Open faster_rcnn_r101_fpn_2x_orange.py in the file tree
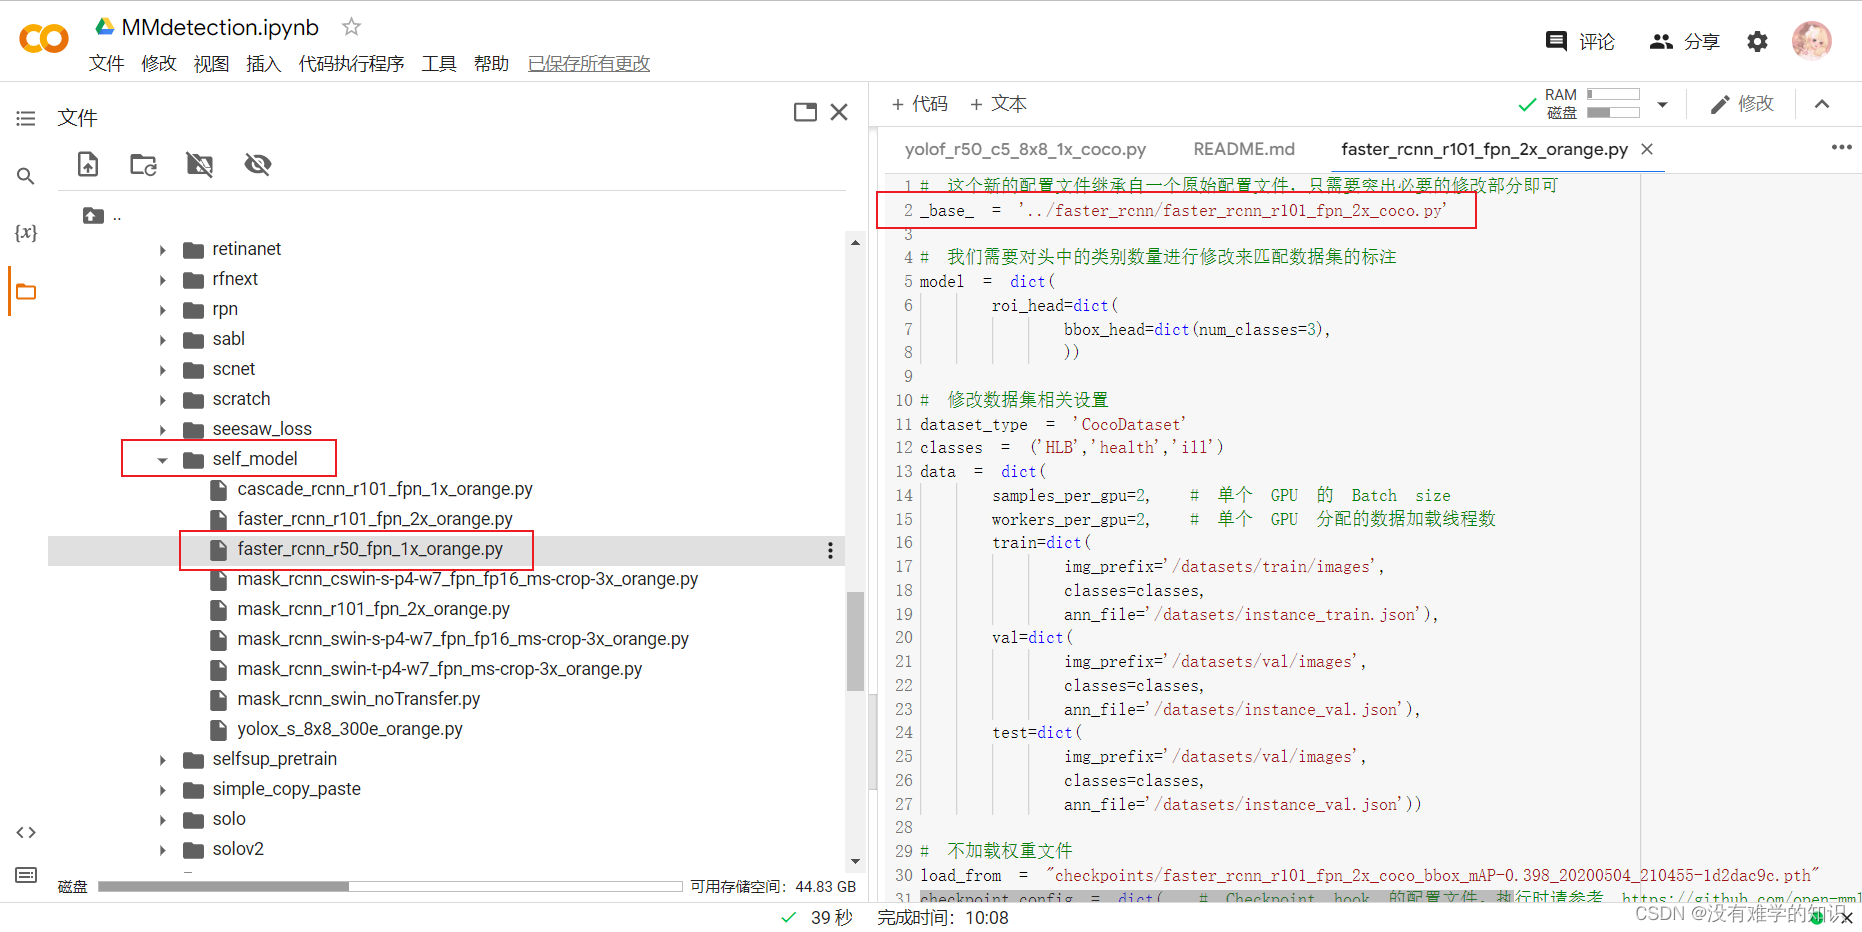Viewport: 1862px width, 932px height. pos(374,519)
